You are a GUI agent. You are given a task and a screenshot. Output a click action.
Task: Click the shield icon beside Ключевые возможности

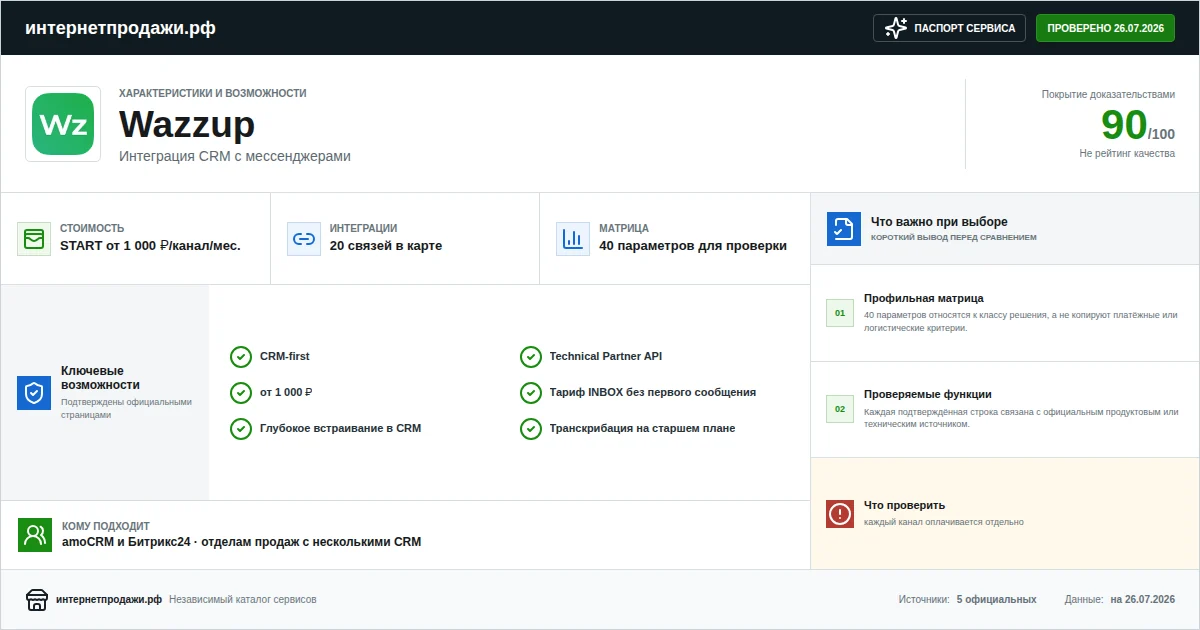click(x=34, y=393)
